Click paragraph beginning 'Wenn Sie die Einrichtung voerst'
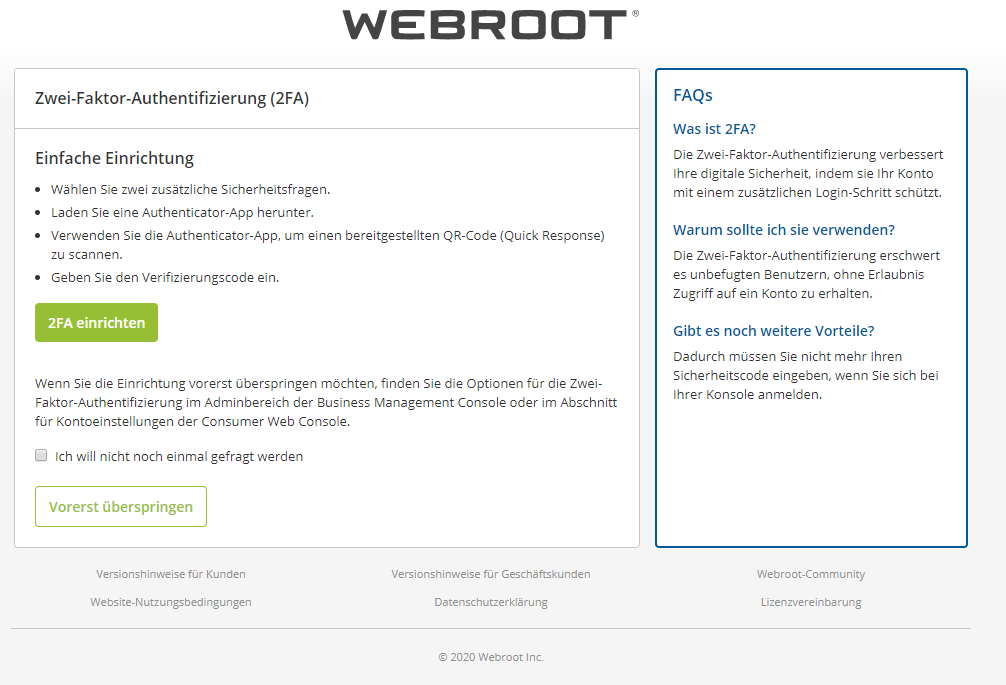The width and height of the screenshot is (1006, 685). click(x=326, y=402)
